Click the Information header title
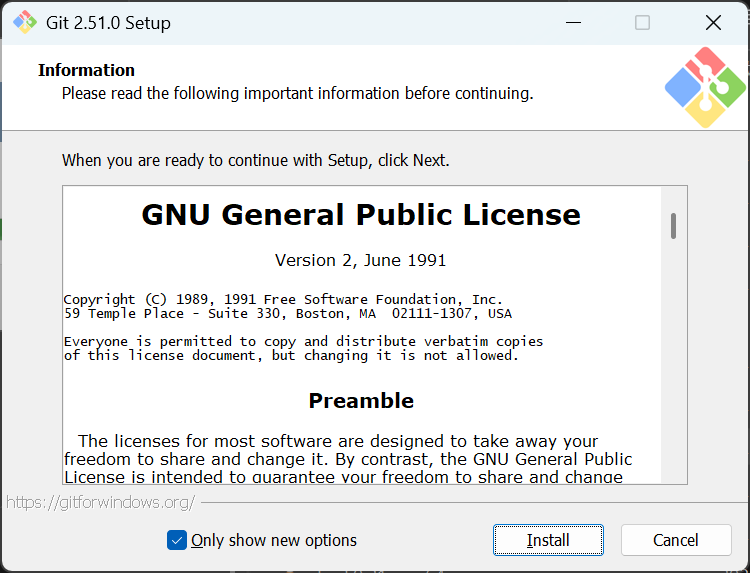 (x=87, y=70)
